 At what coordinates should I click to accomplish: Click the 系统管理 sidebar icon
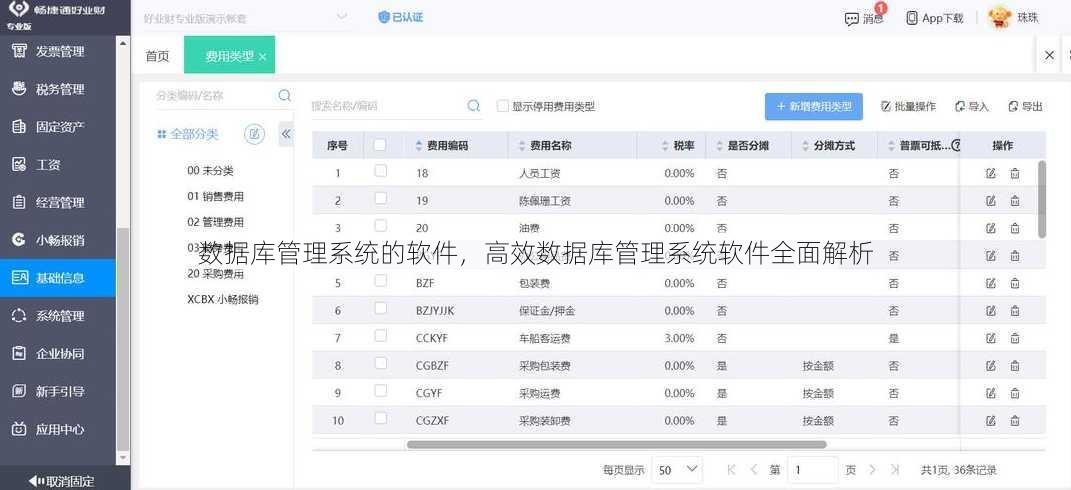tap(20, 316)
